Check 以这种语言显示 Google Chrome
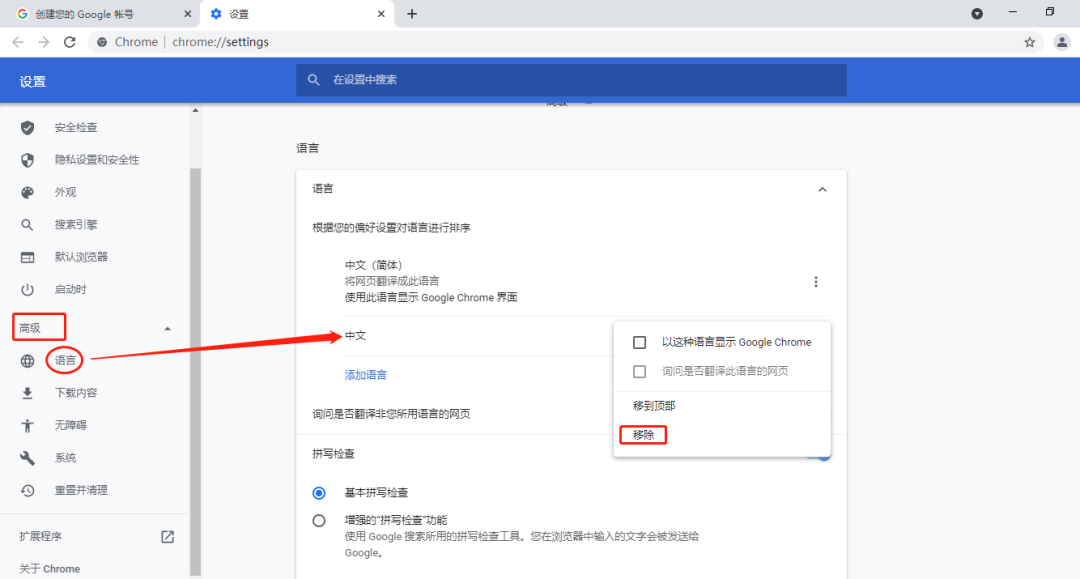 coord(637,341)
